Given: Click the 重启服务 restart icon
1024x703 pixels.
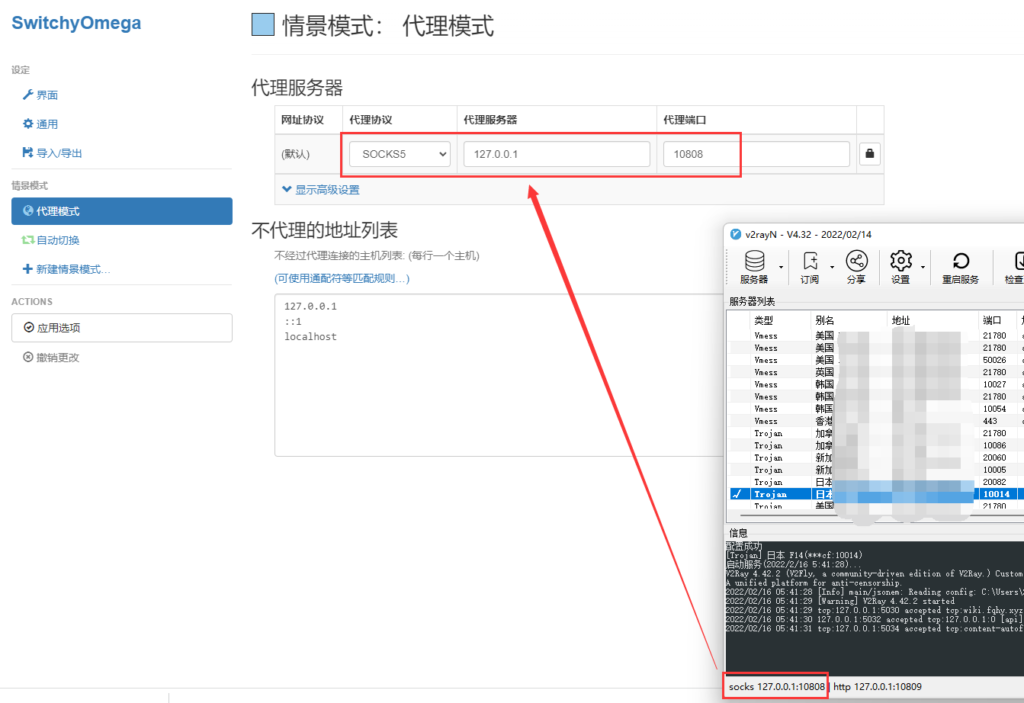Looking at the screenshot, I should pos(960,262).
